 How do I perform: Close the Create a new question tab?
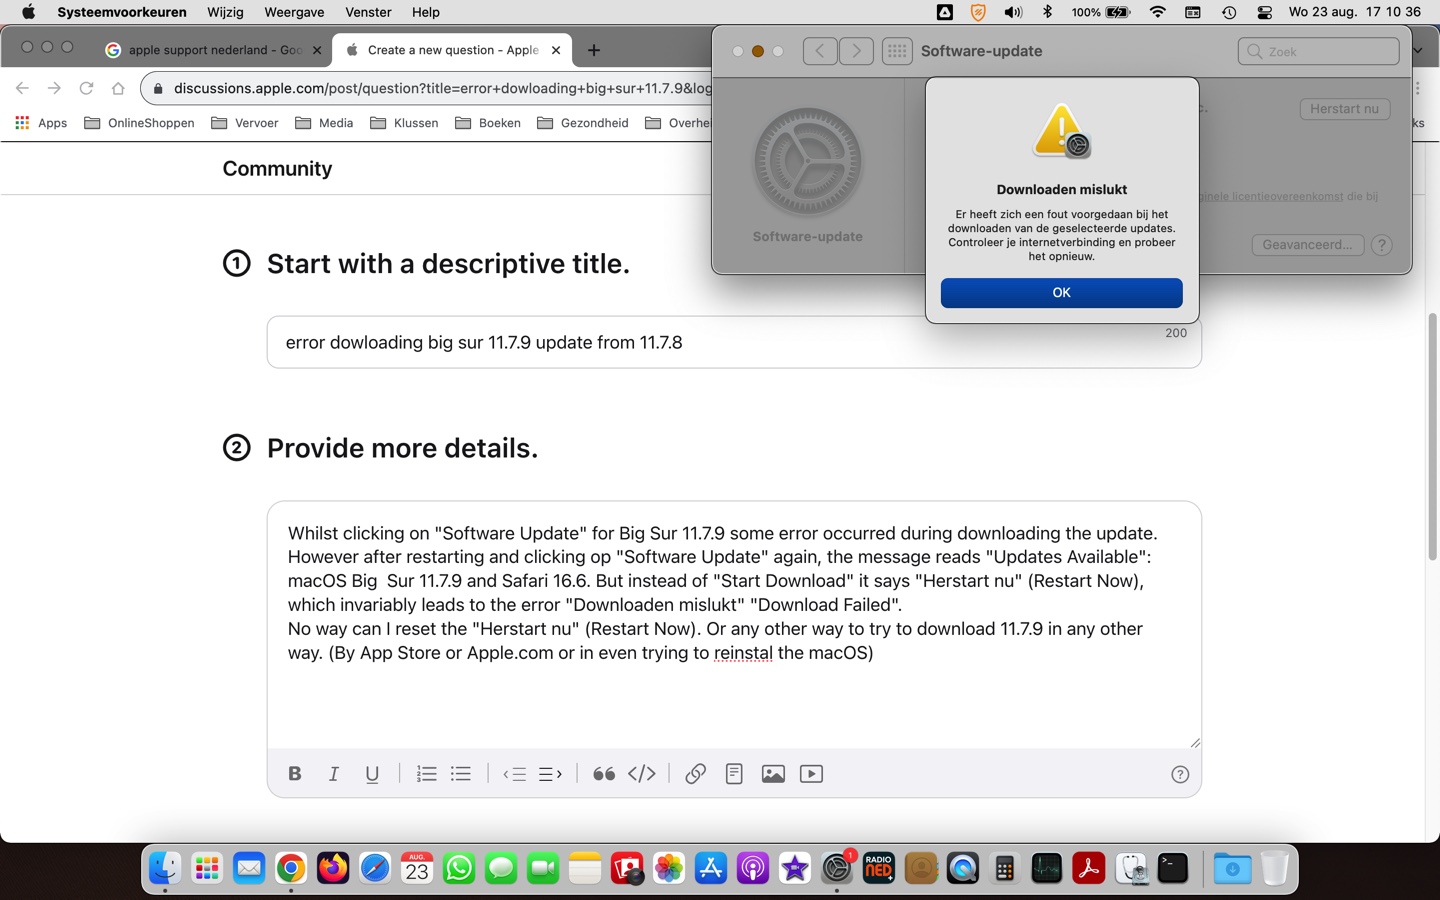556,50
